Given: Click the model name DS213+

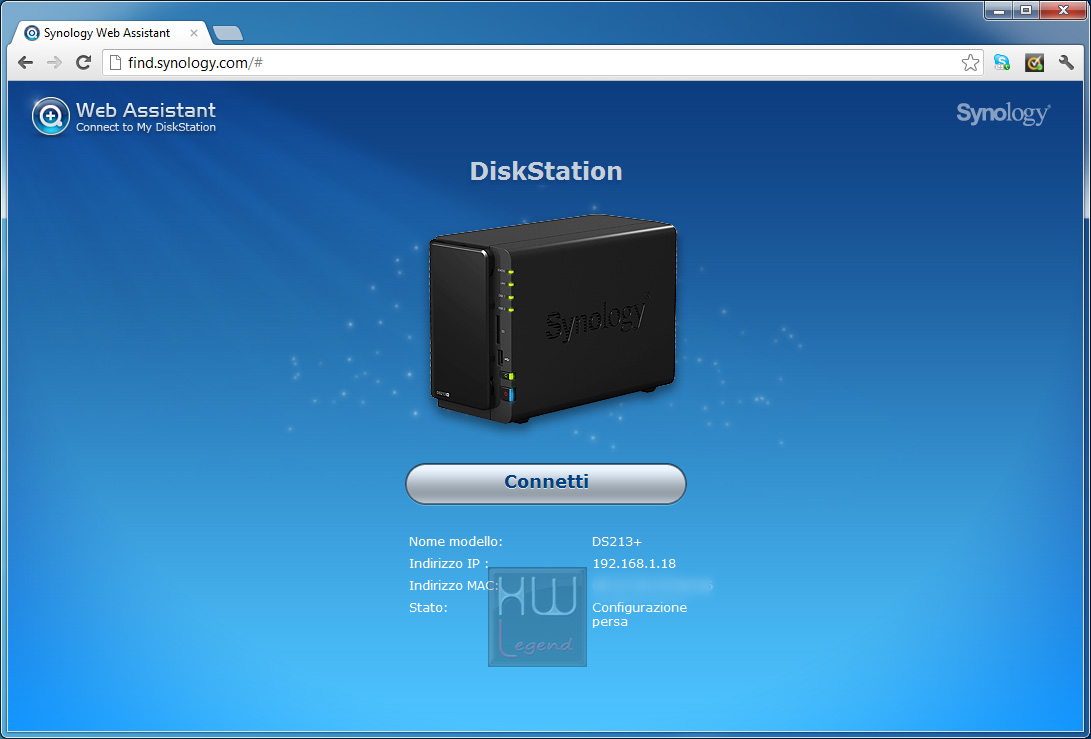Looking at the screenshot, I should click(x=616, y=541).
